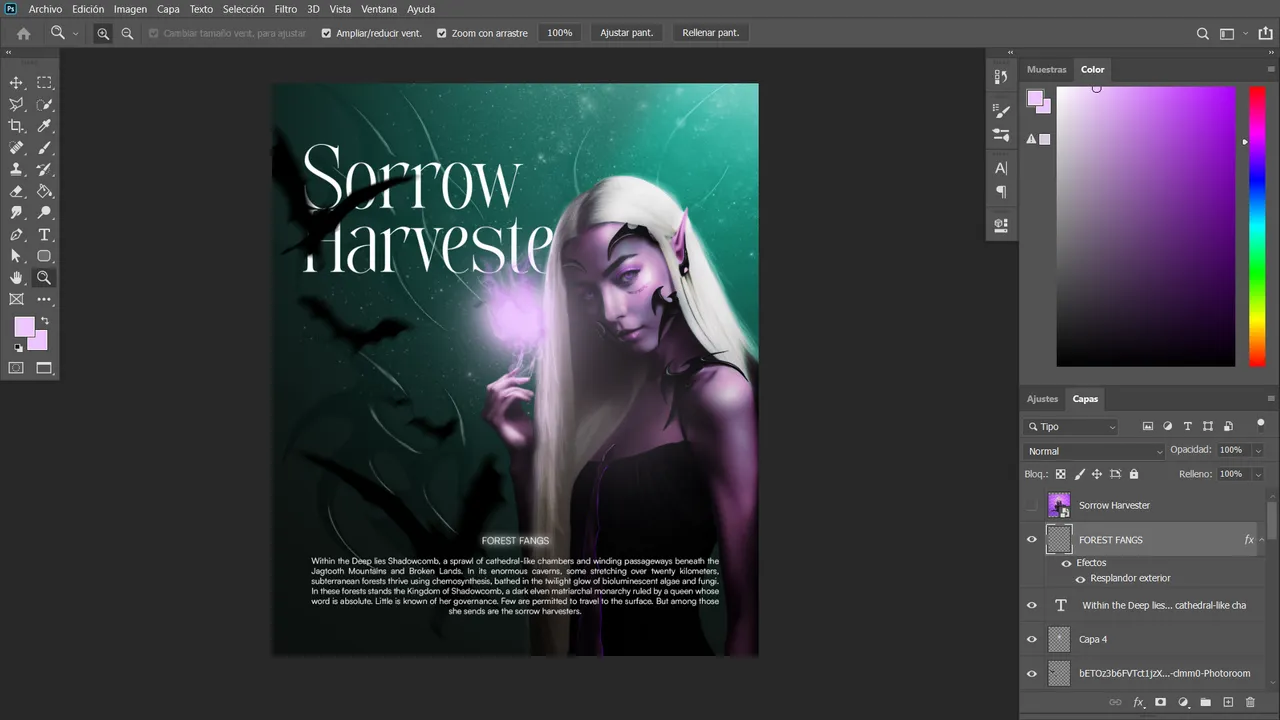The image size is (1280, 720).
Task: Swap foreground and background colors
Action: click(x=44, y=321)
